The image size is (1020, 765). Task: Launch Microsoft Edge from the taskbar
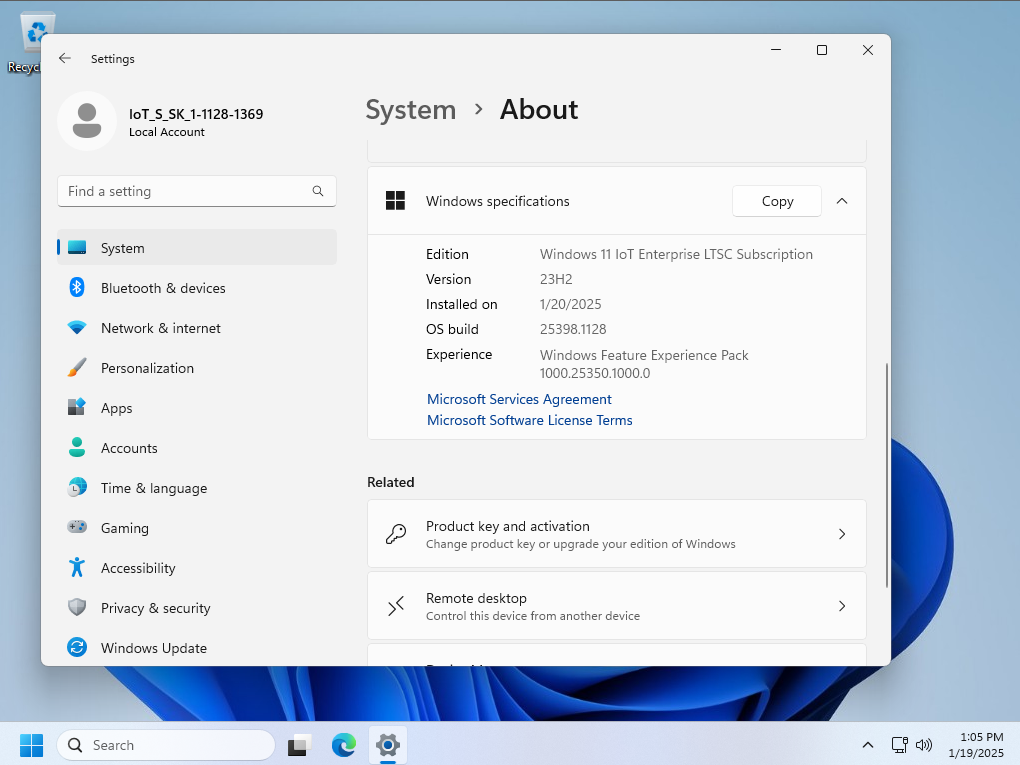(x=343, y=745)
